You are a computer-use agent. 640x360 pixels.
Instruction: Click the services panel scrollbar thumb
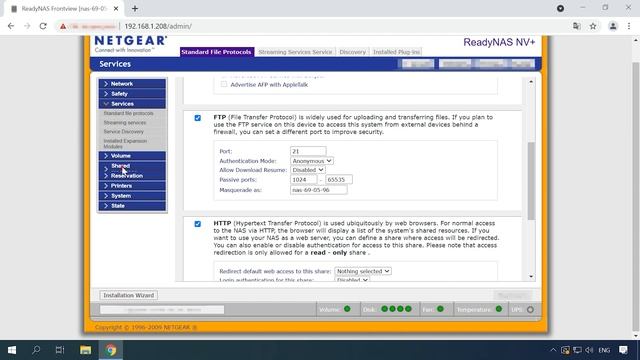point(531,181)
